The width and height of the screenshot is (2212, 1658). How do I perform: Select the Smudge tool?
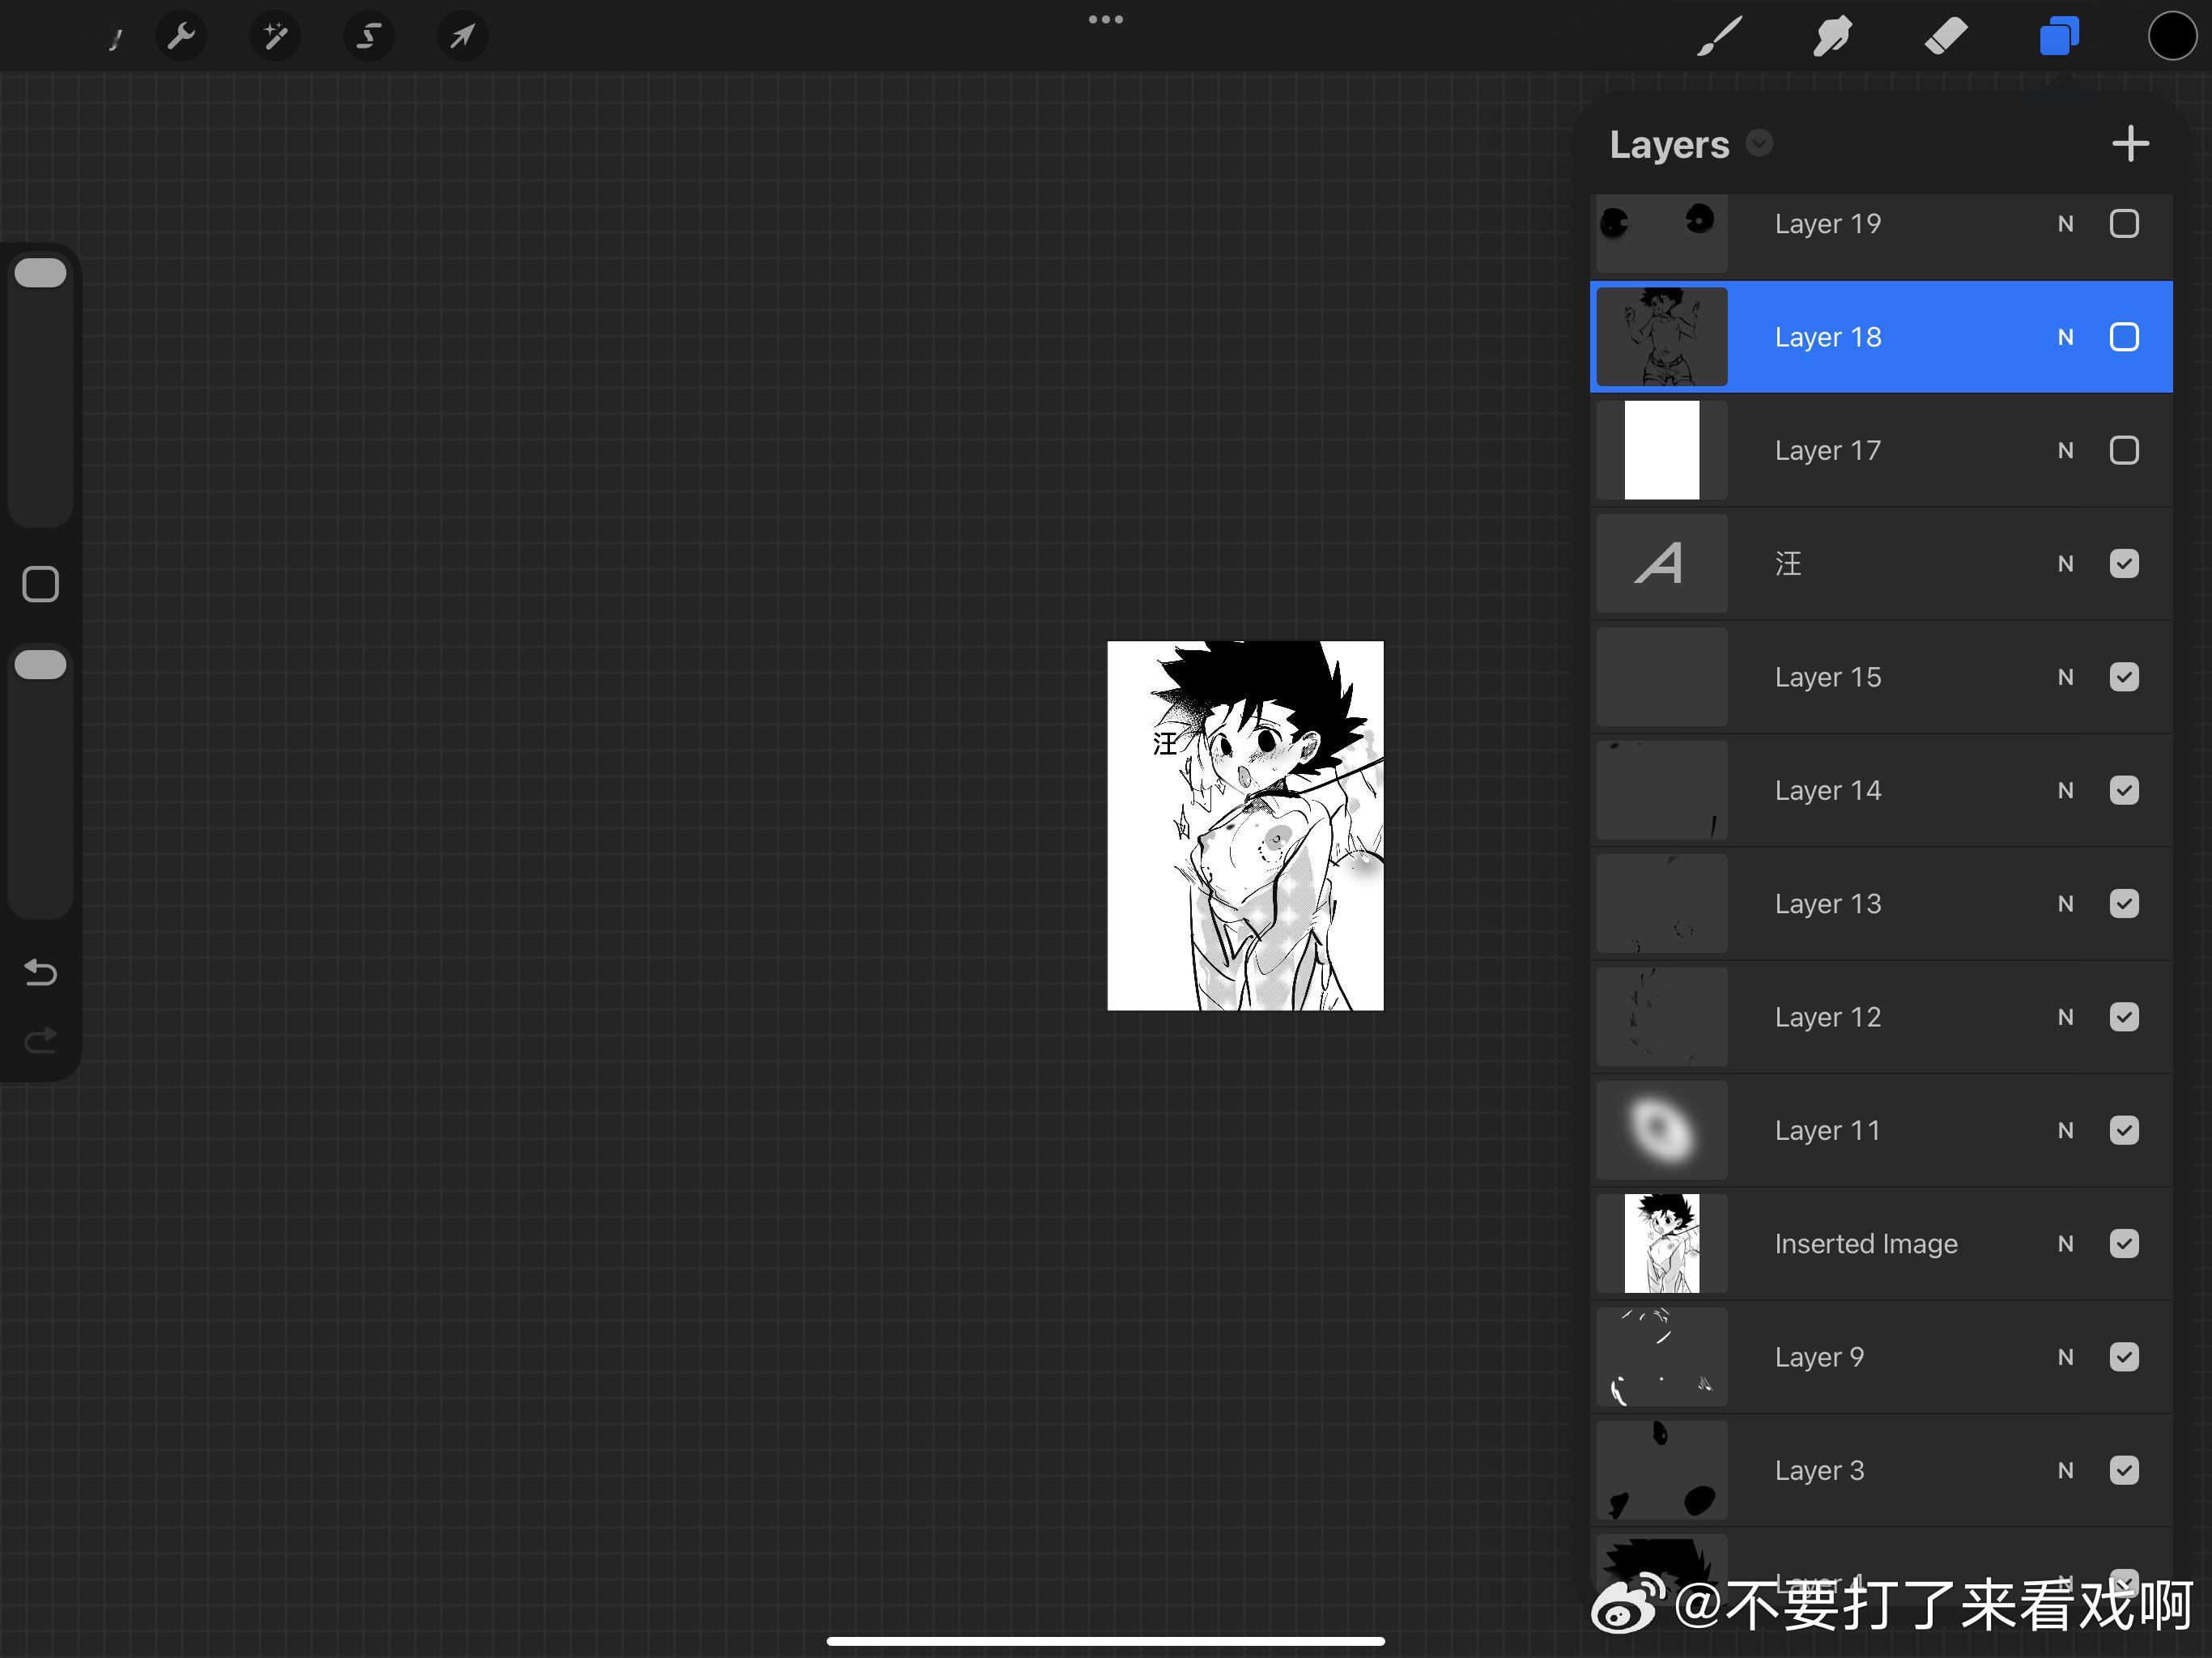[1833, 37]
